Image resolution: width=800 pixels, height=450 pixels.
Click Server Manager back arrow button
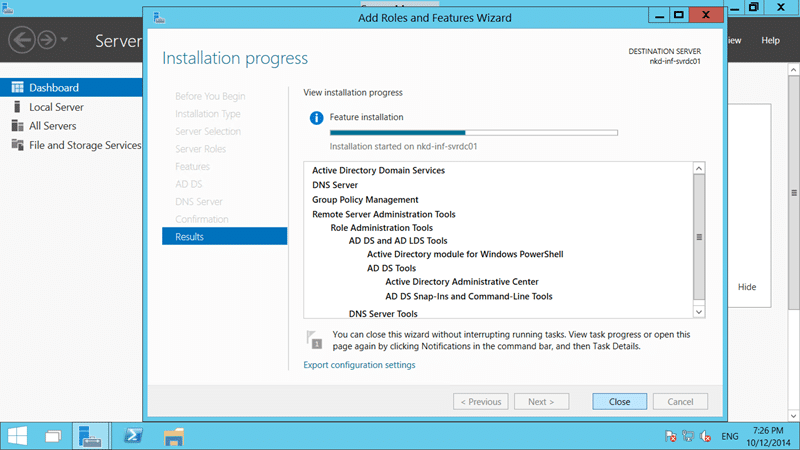22,40
